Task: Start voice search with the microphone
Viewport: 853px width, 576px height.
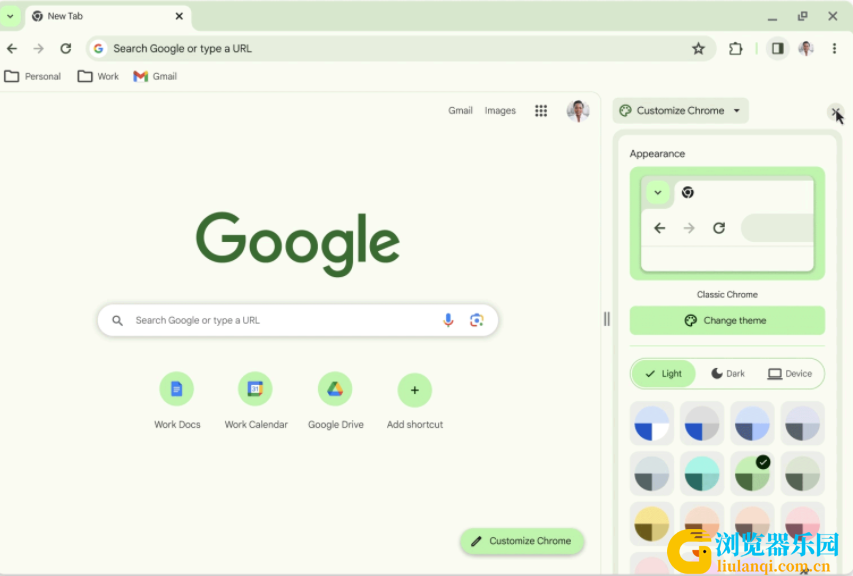Action: (x=448, y=320)
